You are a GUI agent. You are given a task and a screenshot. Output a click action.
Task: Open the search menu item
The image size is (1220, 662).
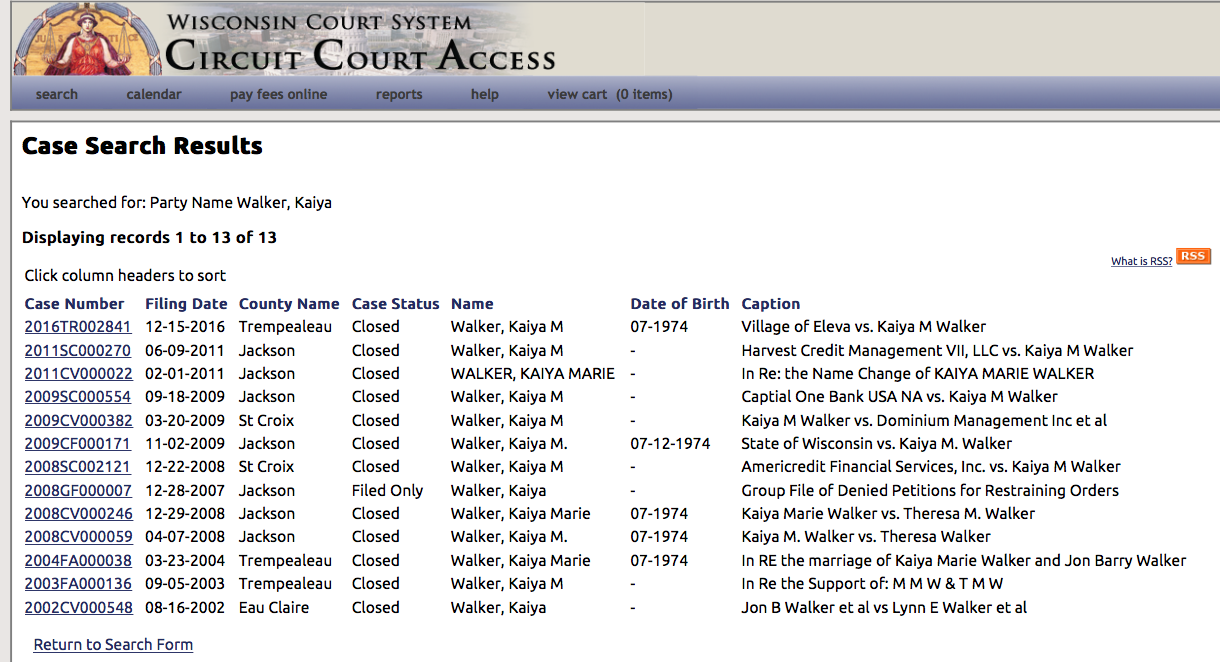pos(56,94)
